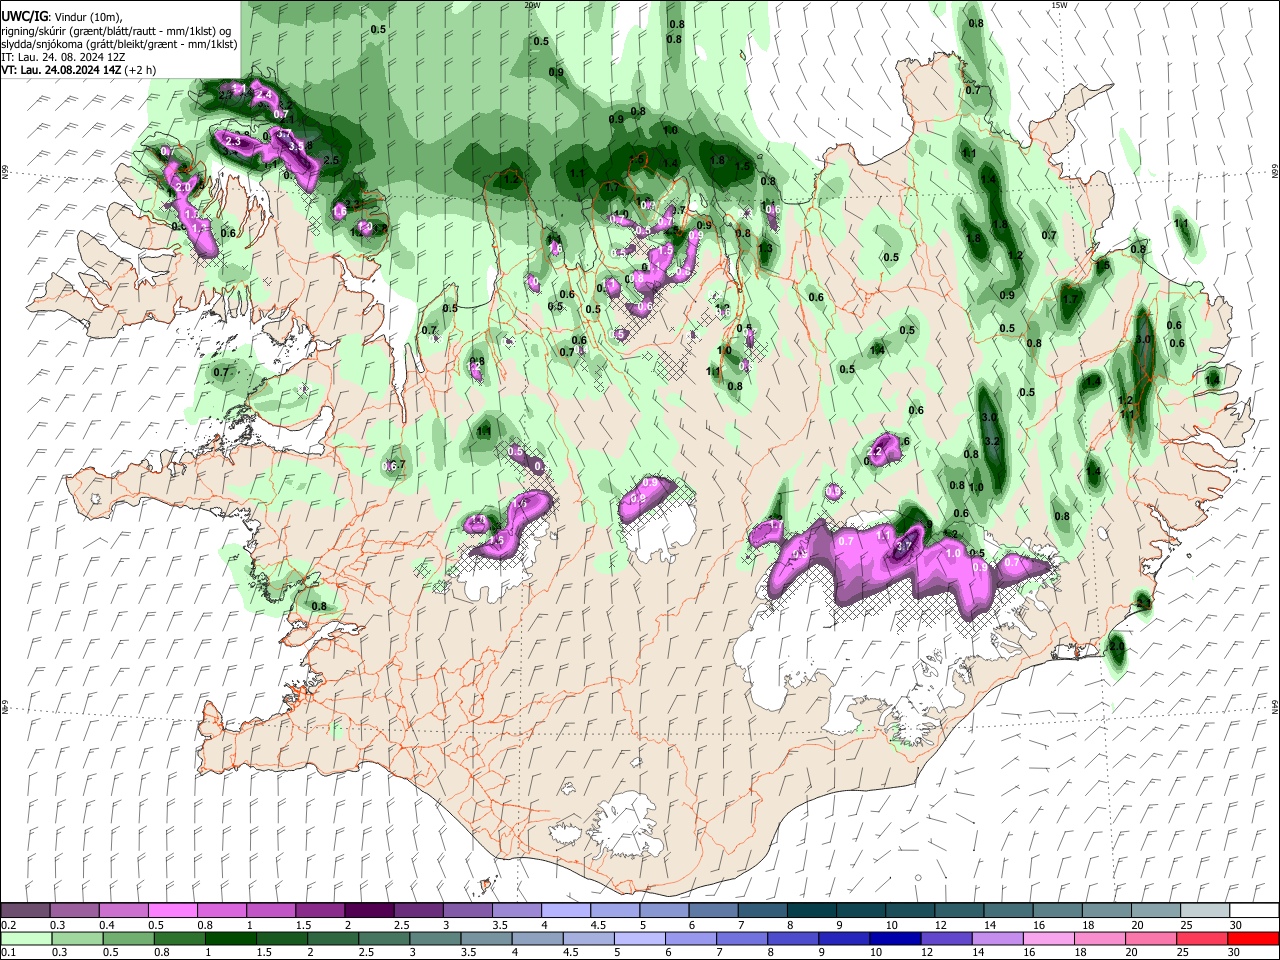
Task: Click the '2.4' precipitation value on the map
Action: click(265, 95)
